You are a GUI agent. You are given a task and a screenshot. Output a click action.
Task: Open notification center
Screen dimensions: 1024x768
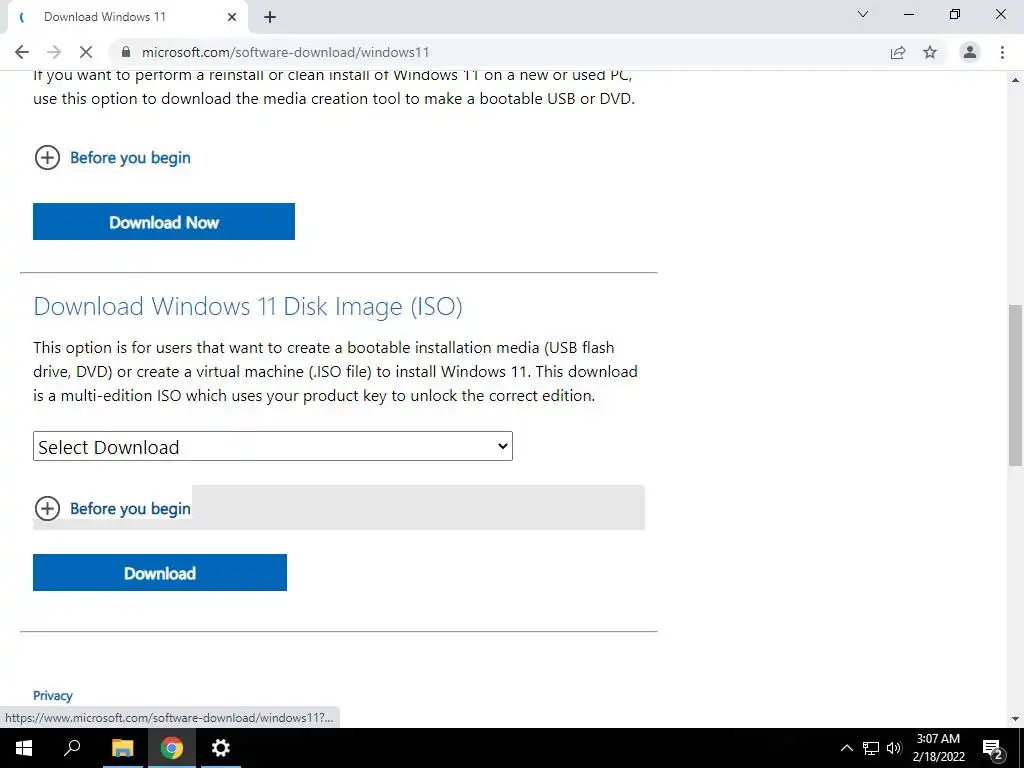pyautogui.click(x=993, y=748)
